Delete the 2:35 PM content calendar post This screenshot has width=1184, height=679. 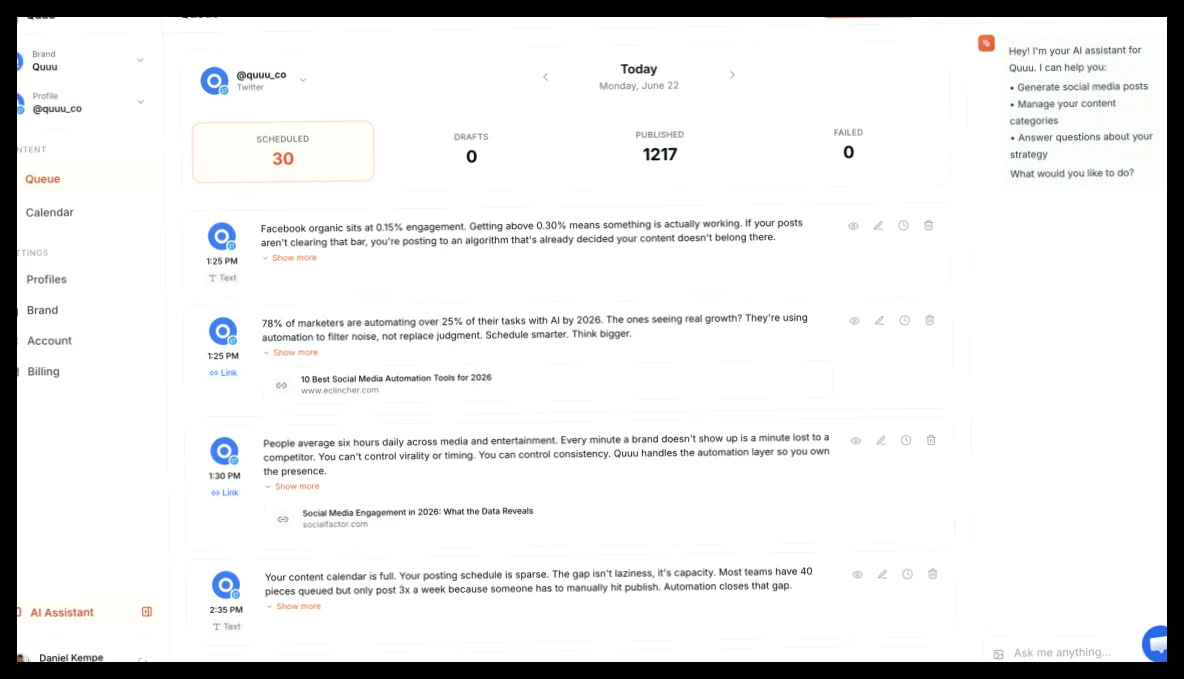coord(933,574)
